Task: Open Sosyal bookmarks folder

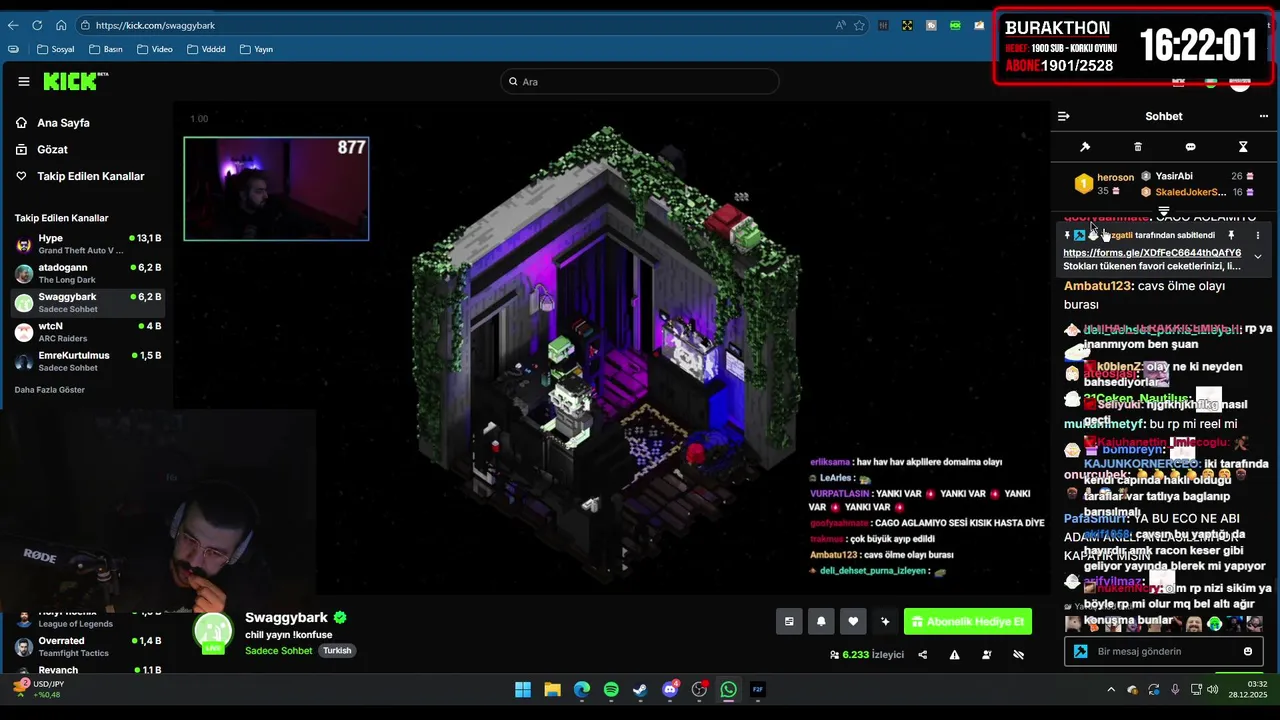Action: pos(55,49)
